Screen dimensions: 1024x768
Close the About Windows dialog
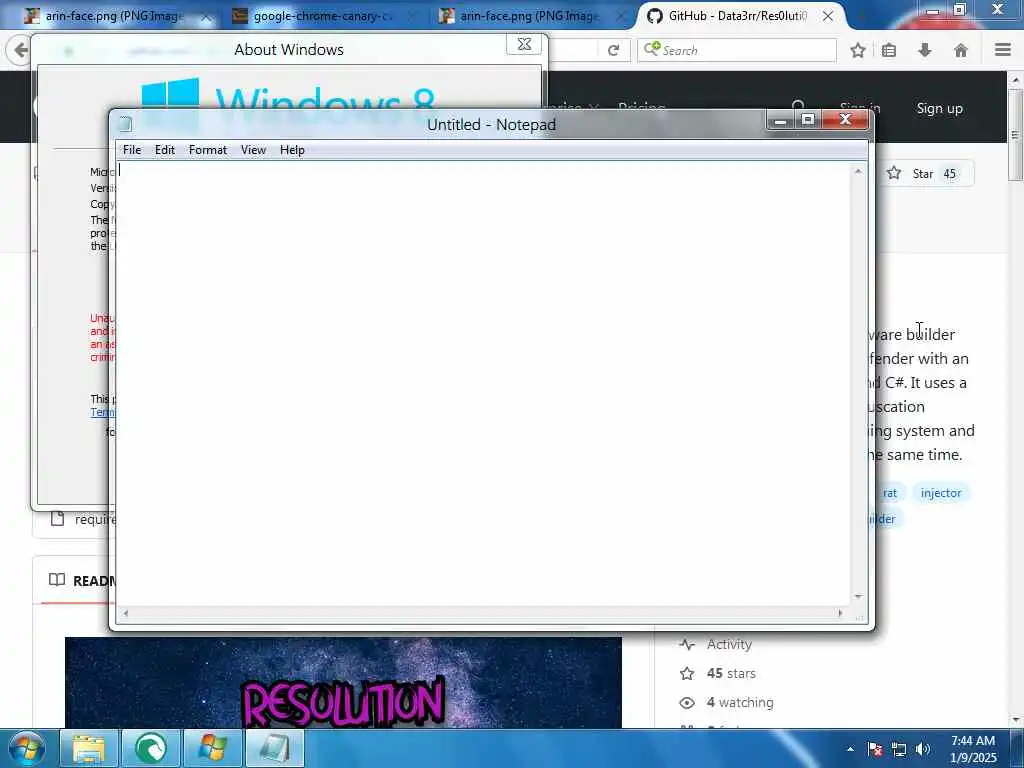tap(524, 44)
